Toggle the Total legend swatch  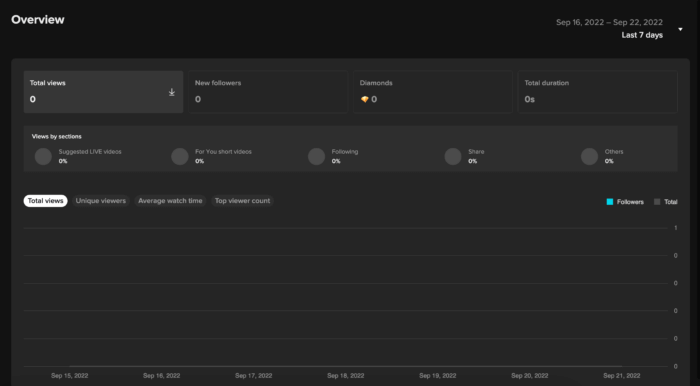click(657, 202)
